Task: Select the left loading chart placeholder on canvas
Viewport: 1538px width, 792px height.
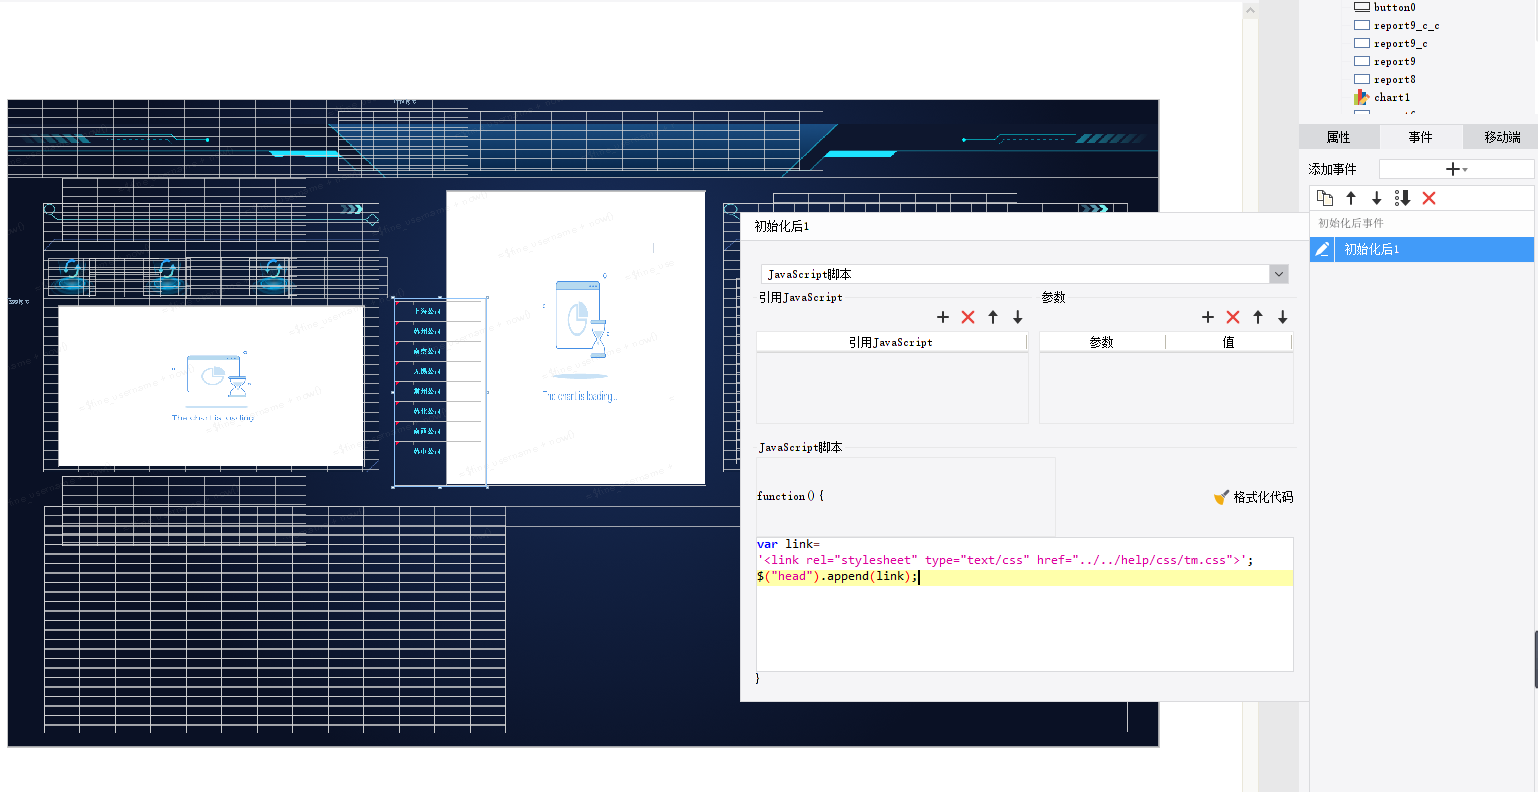Action: (211, 386)
